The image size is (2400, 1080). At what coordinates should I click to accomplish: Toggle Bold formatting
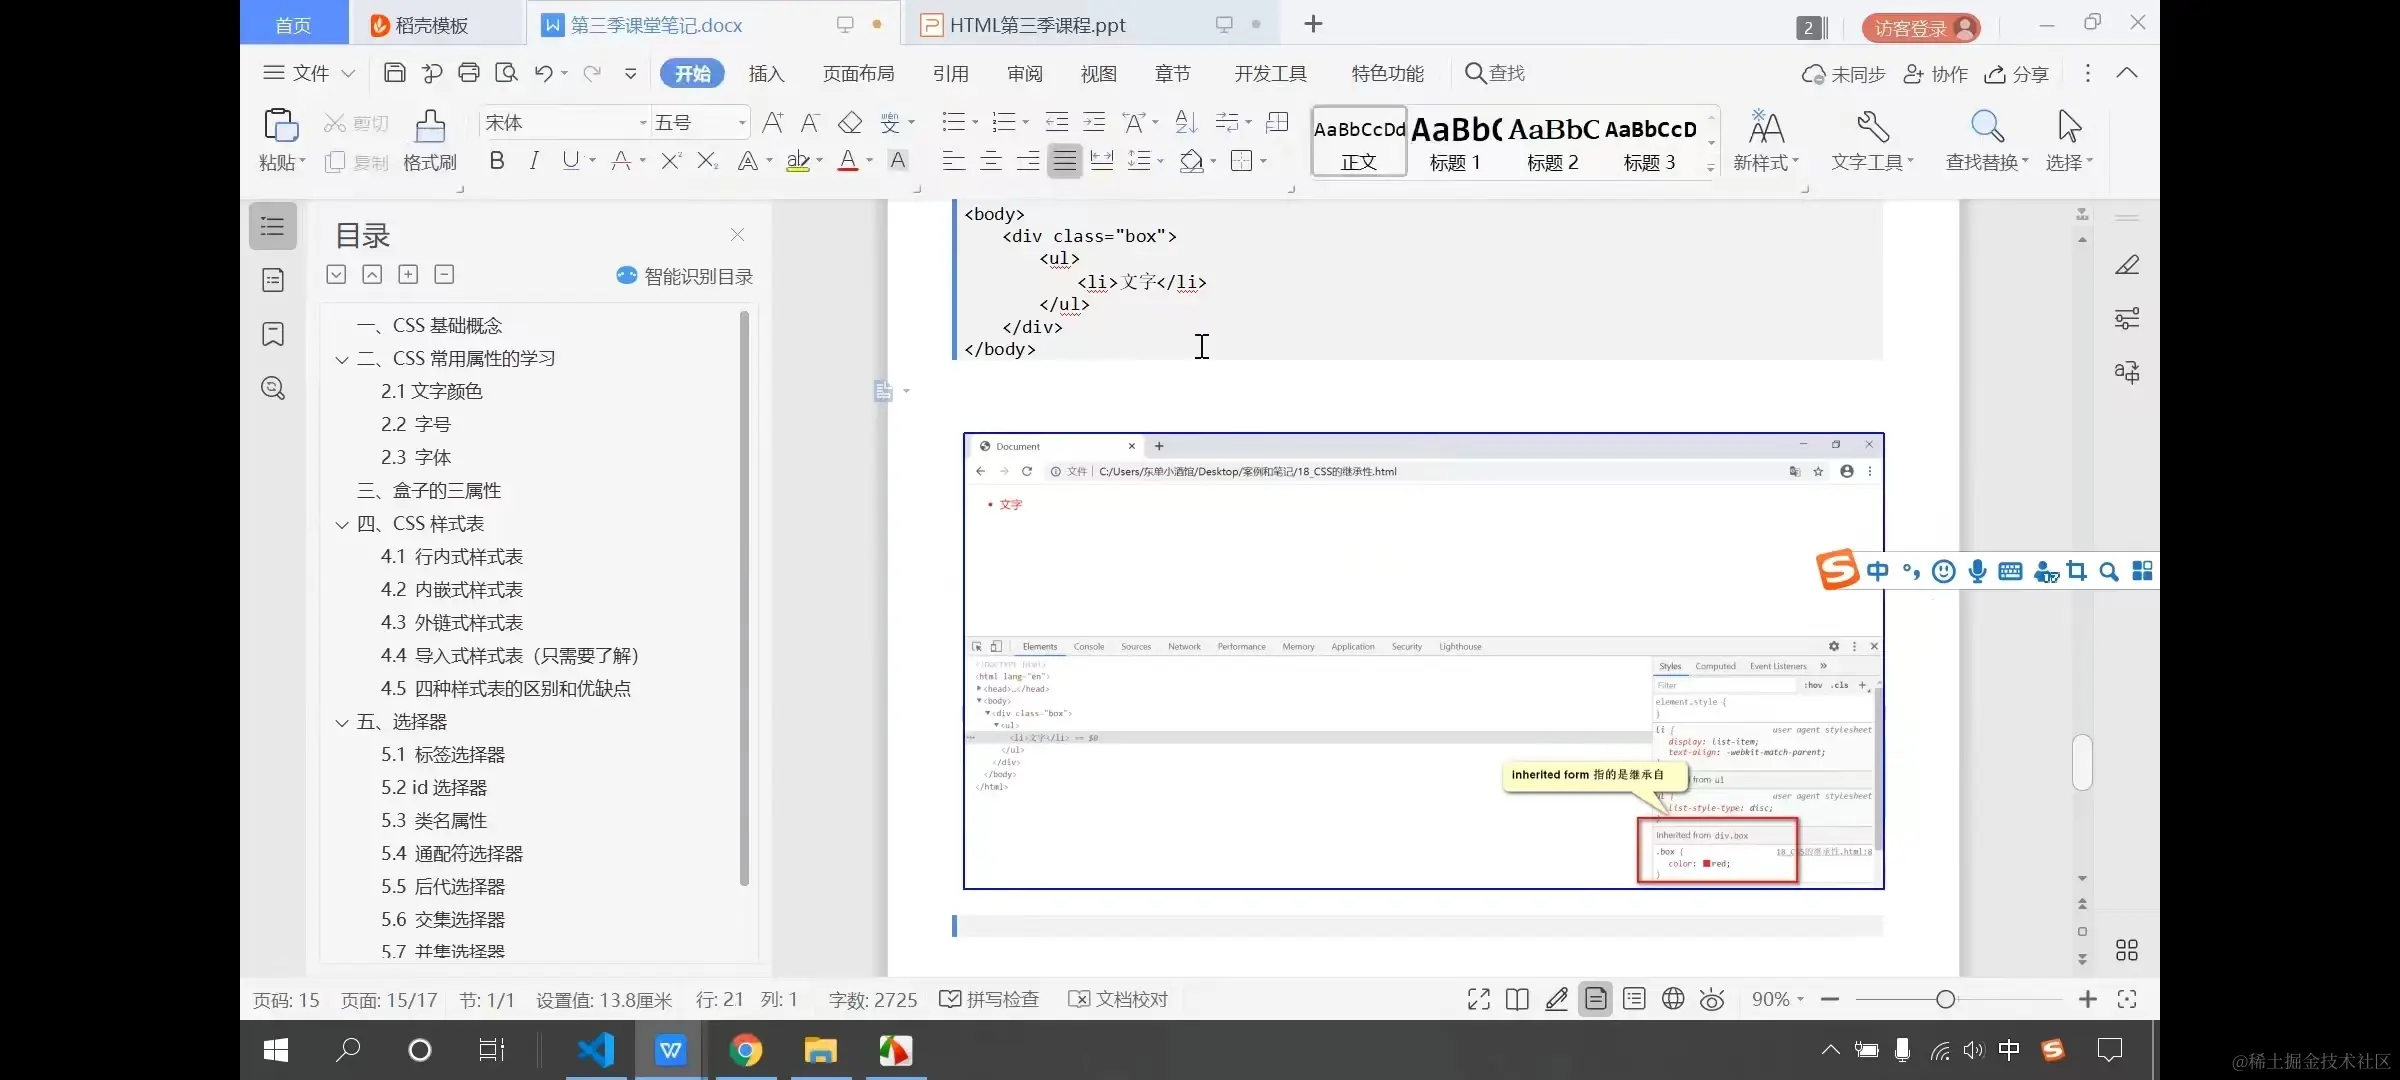pyautogui.click(x=496, y=161)
